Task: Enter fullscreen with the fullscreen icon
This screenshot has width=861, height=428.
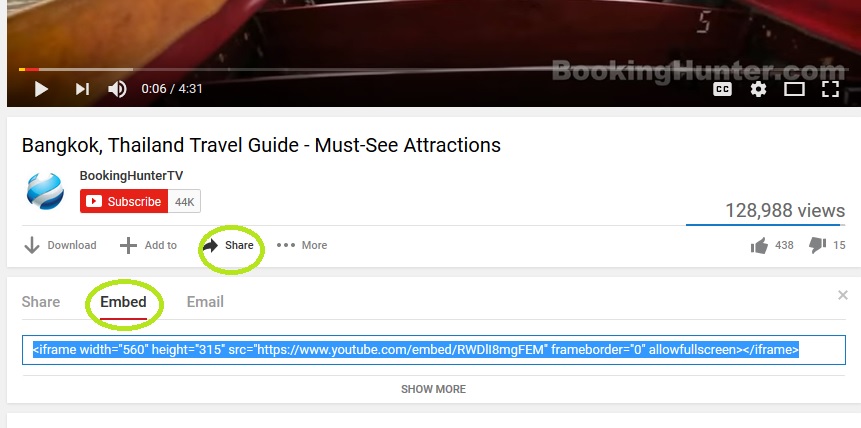Action: (x=830, y=89)
